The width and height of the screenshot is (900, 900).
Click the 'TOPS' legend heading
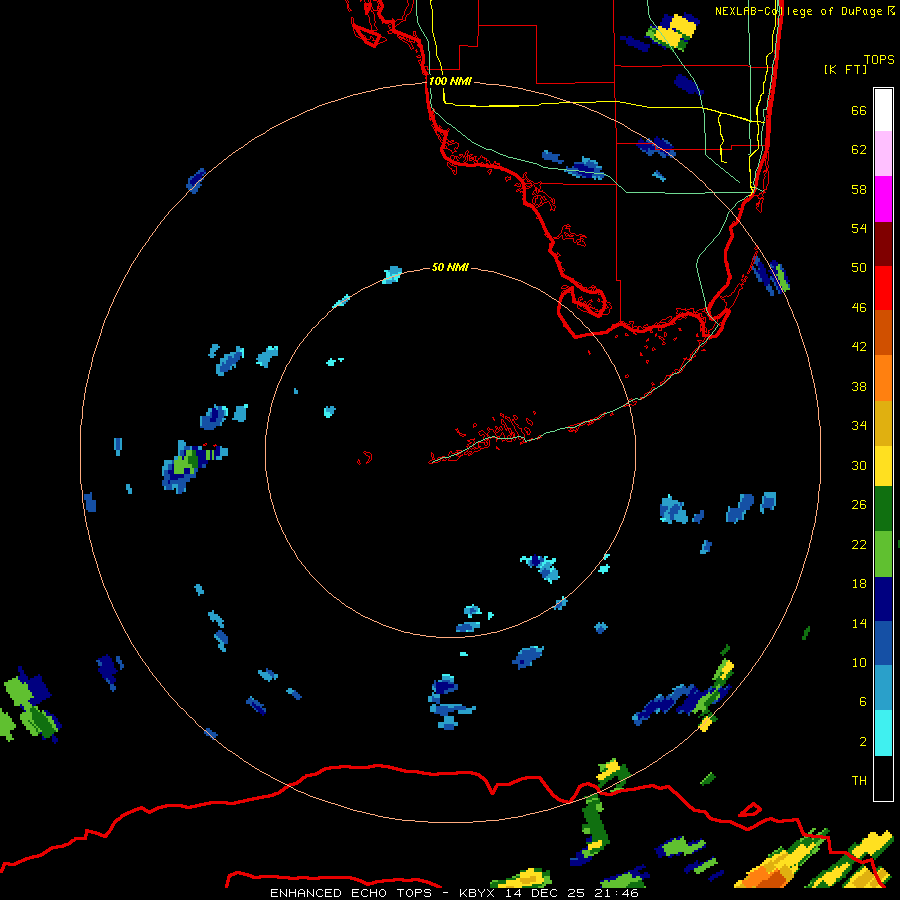click(879, 59)
